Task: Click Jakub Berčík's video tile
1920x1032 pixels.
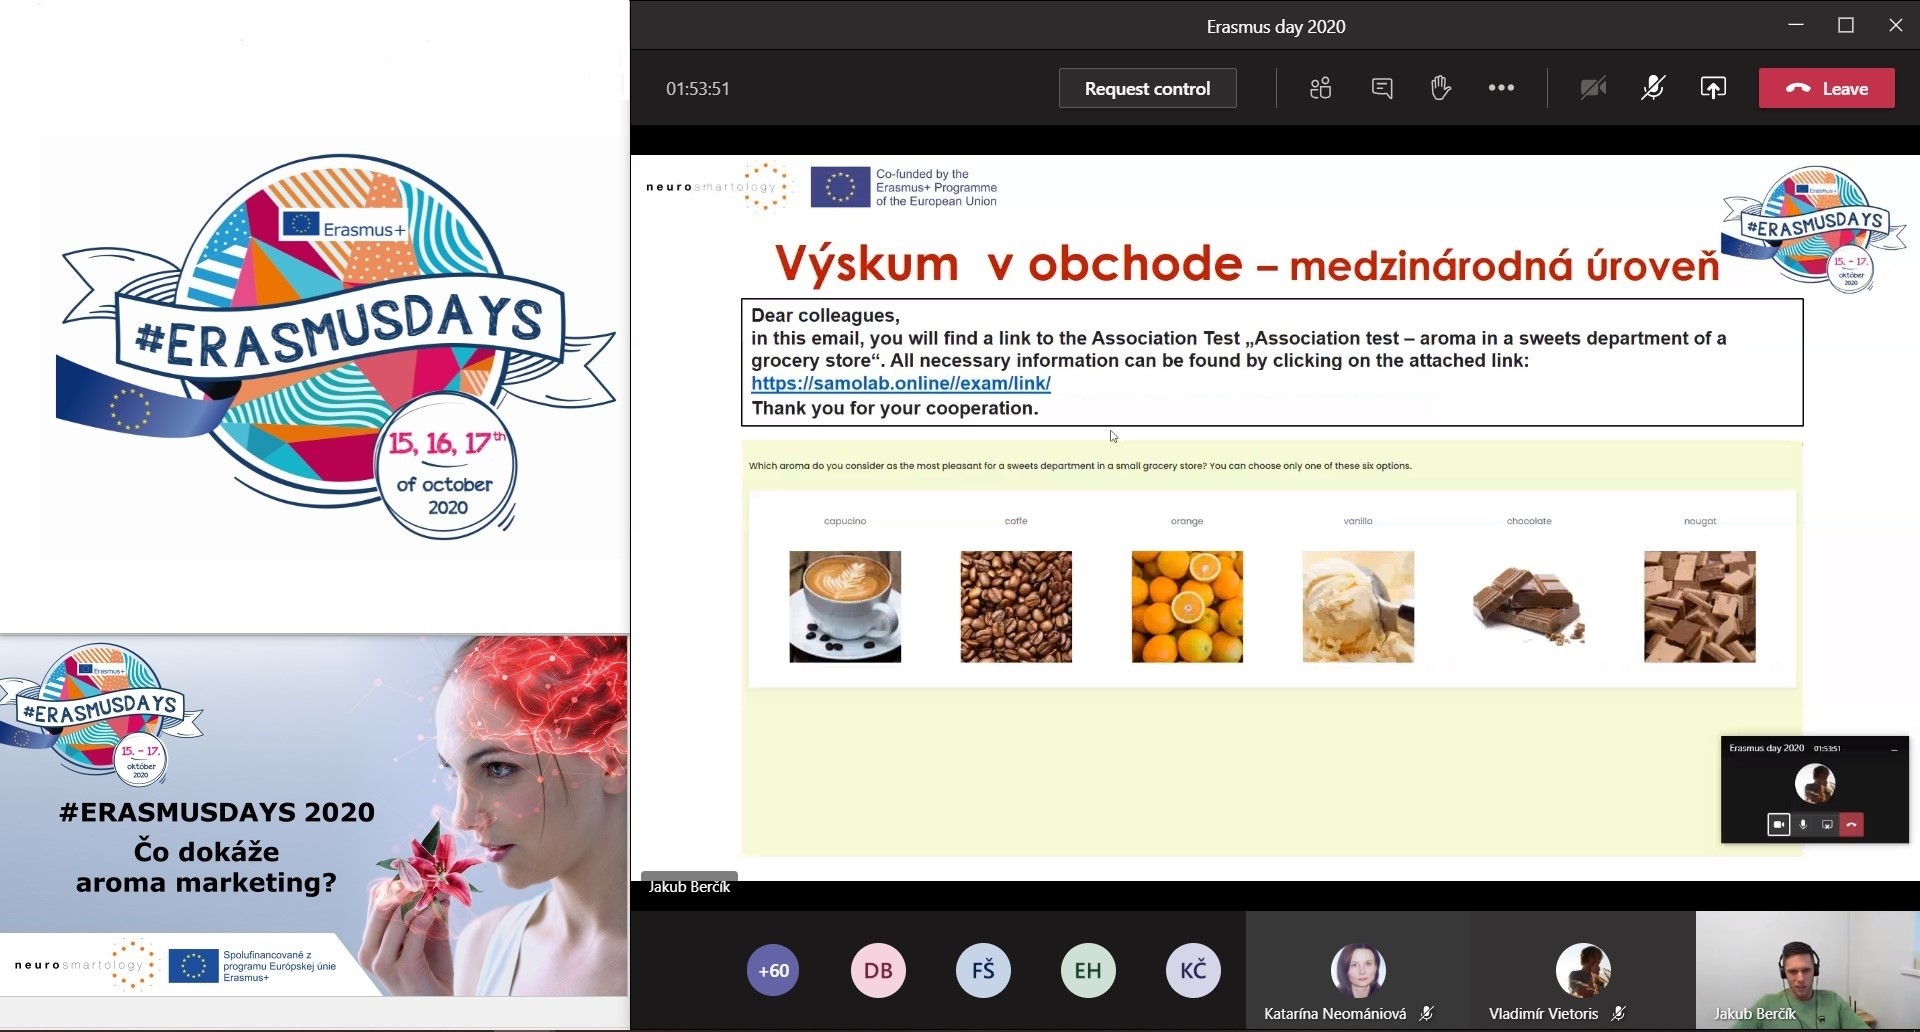Action: coord(1806,970)
